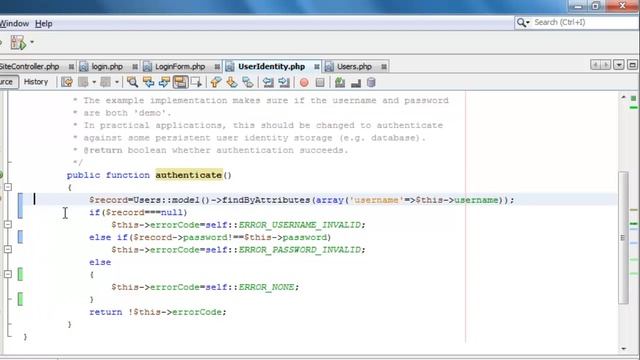Jump to Next Bookmark icon
The width and height of the screenshot is (640, 360).
231,82
